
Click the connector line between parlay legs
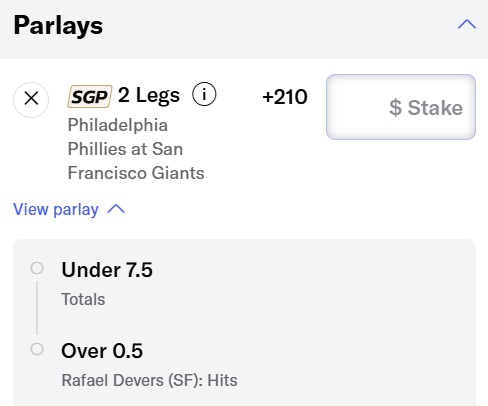pyautogui.click(x=37, y=308)
